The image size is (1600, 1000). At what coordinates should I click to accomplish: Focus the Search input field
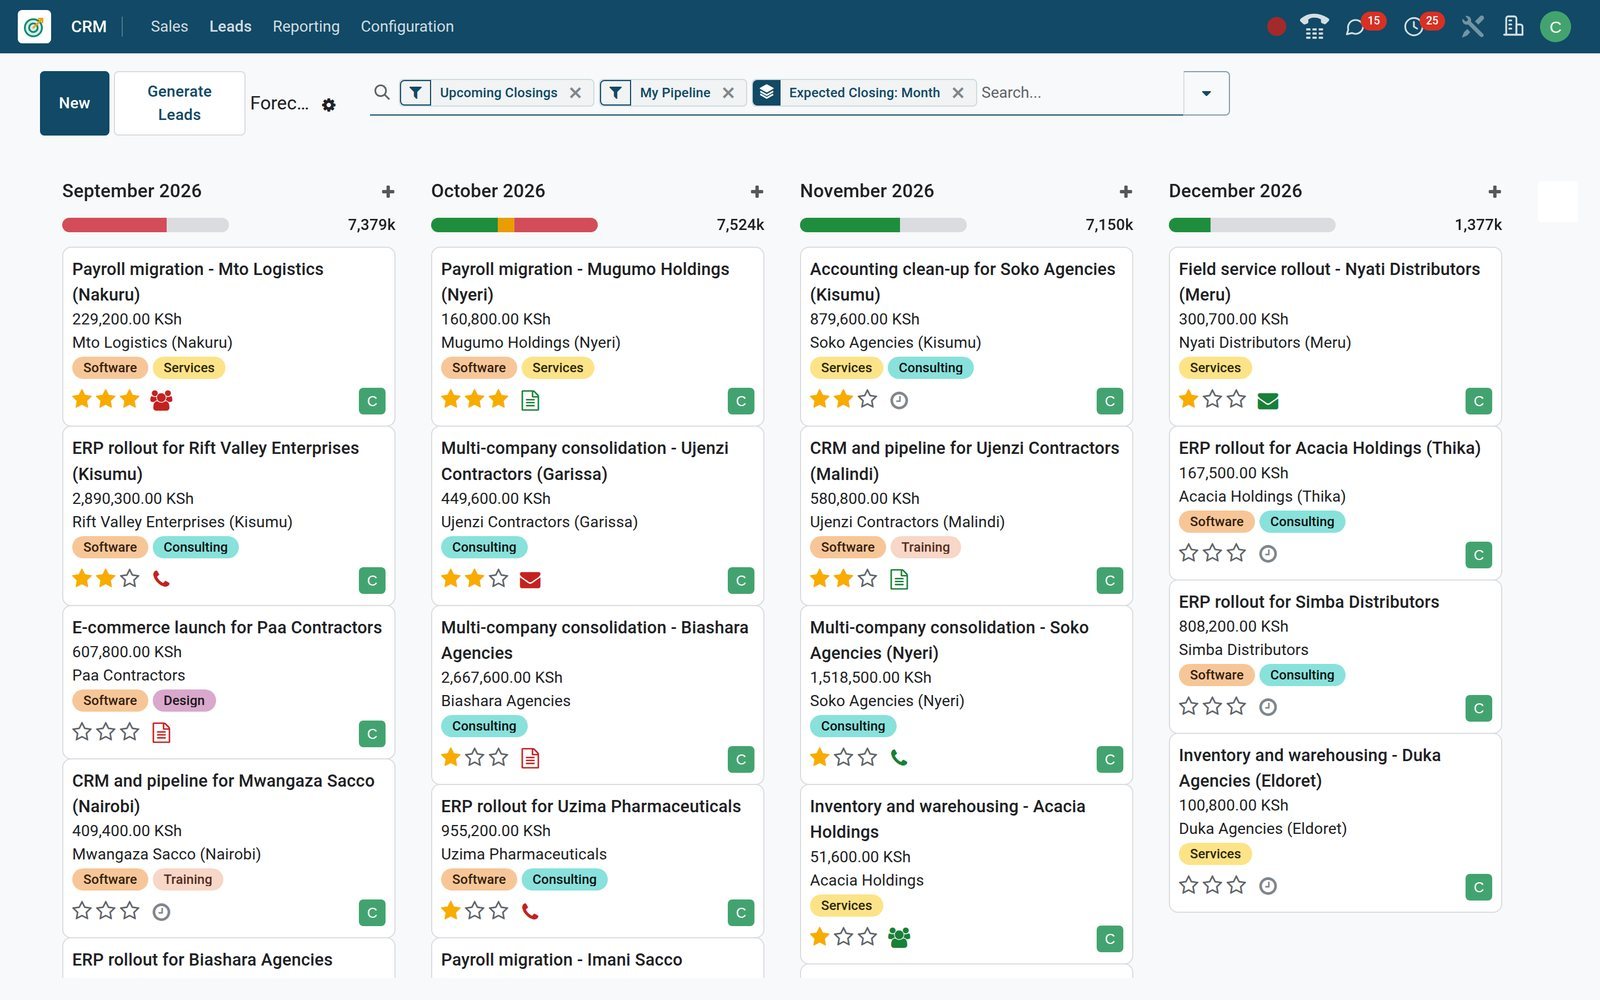pyautogui.click(x=1078, y=92)
